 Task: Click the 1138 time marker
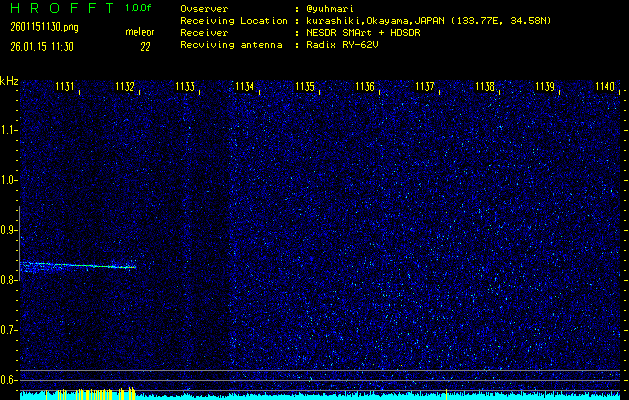485,87
